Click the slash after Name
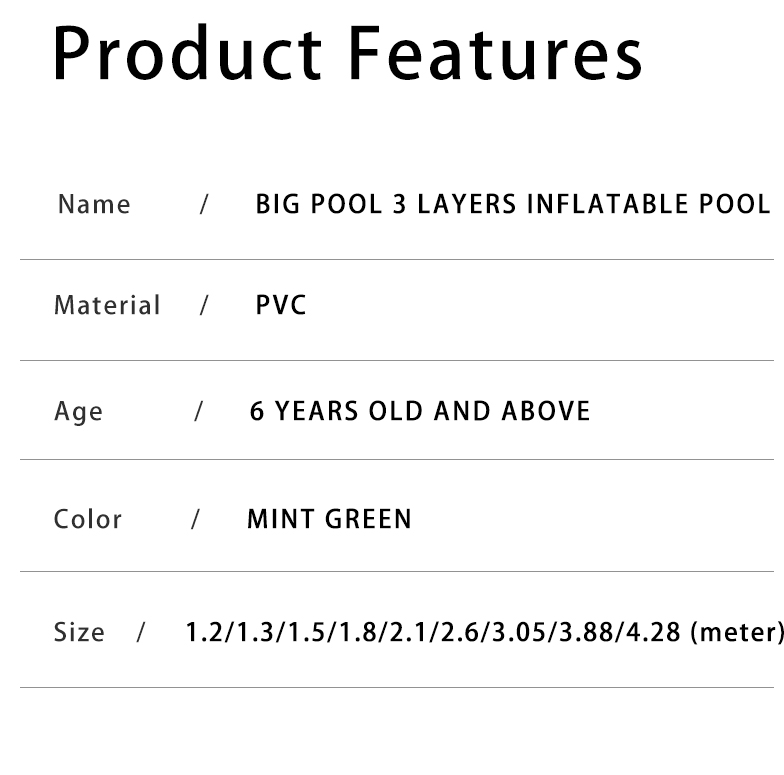Screen dimensions: 784x775 (204, 204)
